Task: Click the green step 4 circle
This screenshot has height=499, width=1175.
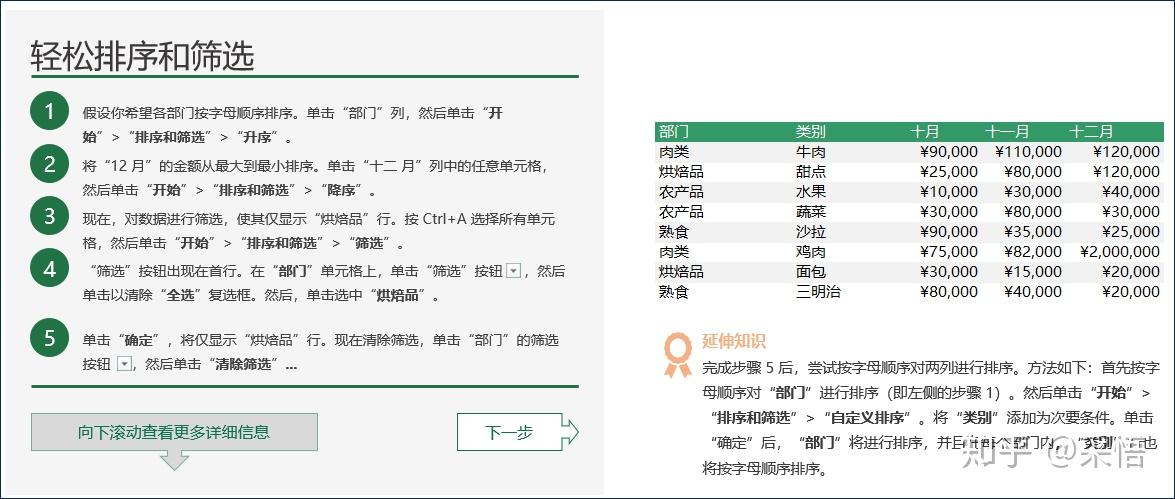Action: pos(49,269)
